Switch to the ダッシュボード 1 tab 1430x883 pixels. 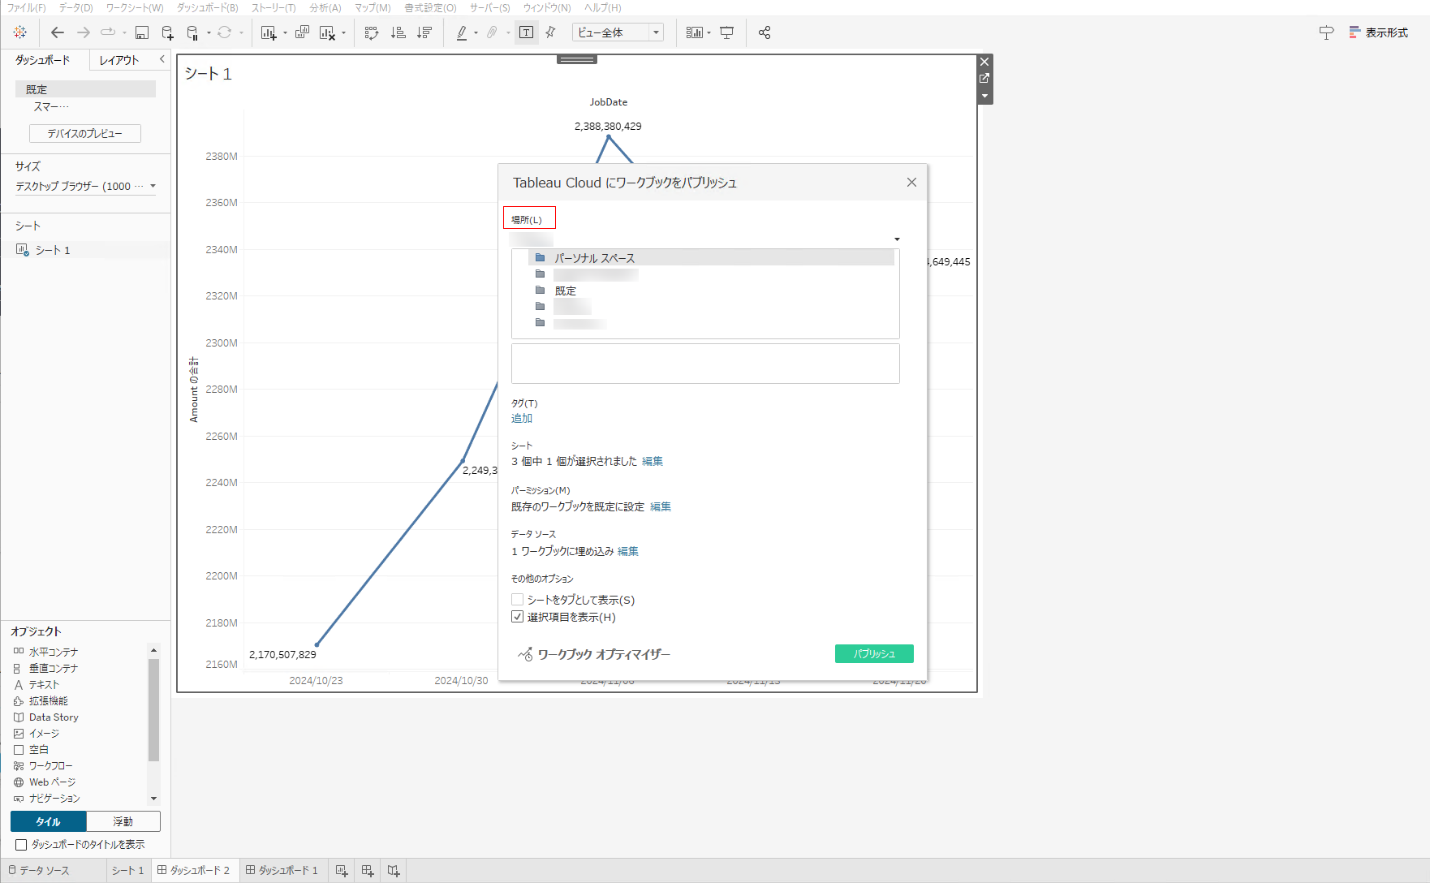pos(282,871)
